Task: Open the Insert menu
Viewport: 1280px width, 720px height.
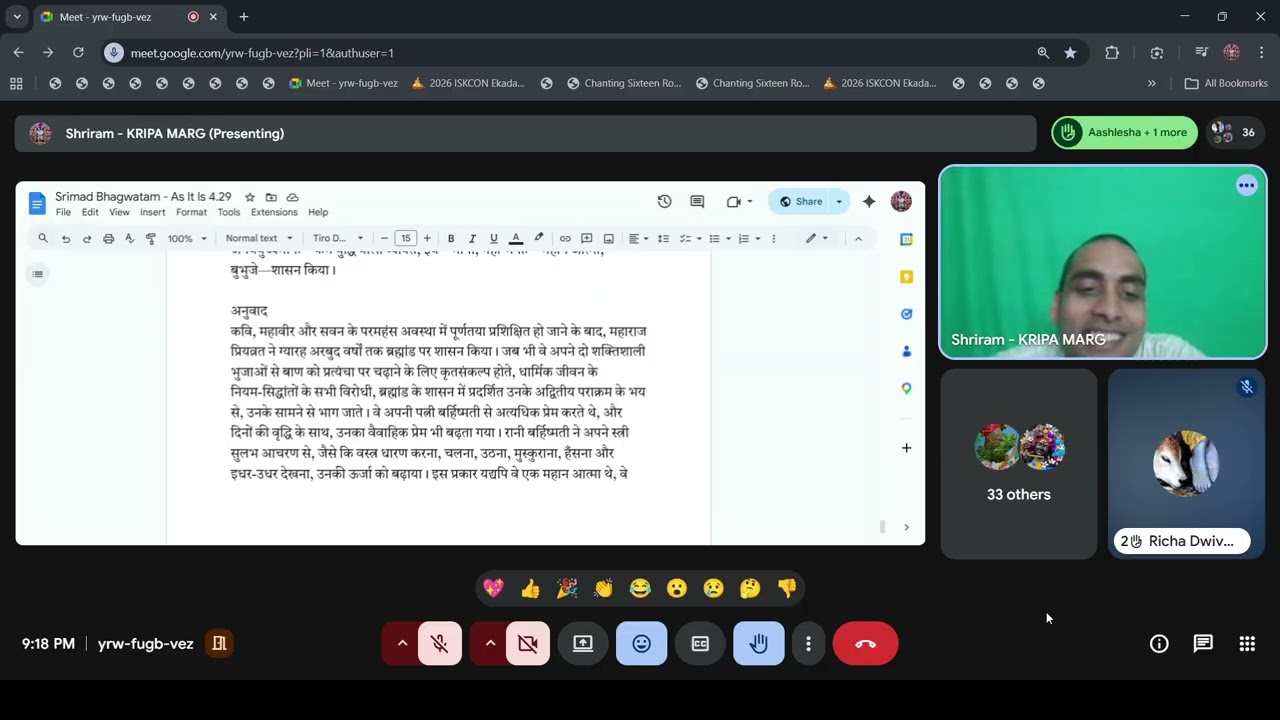Action: pos(153,212)
